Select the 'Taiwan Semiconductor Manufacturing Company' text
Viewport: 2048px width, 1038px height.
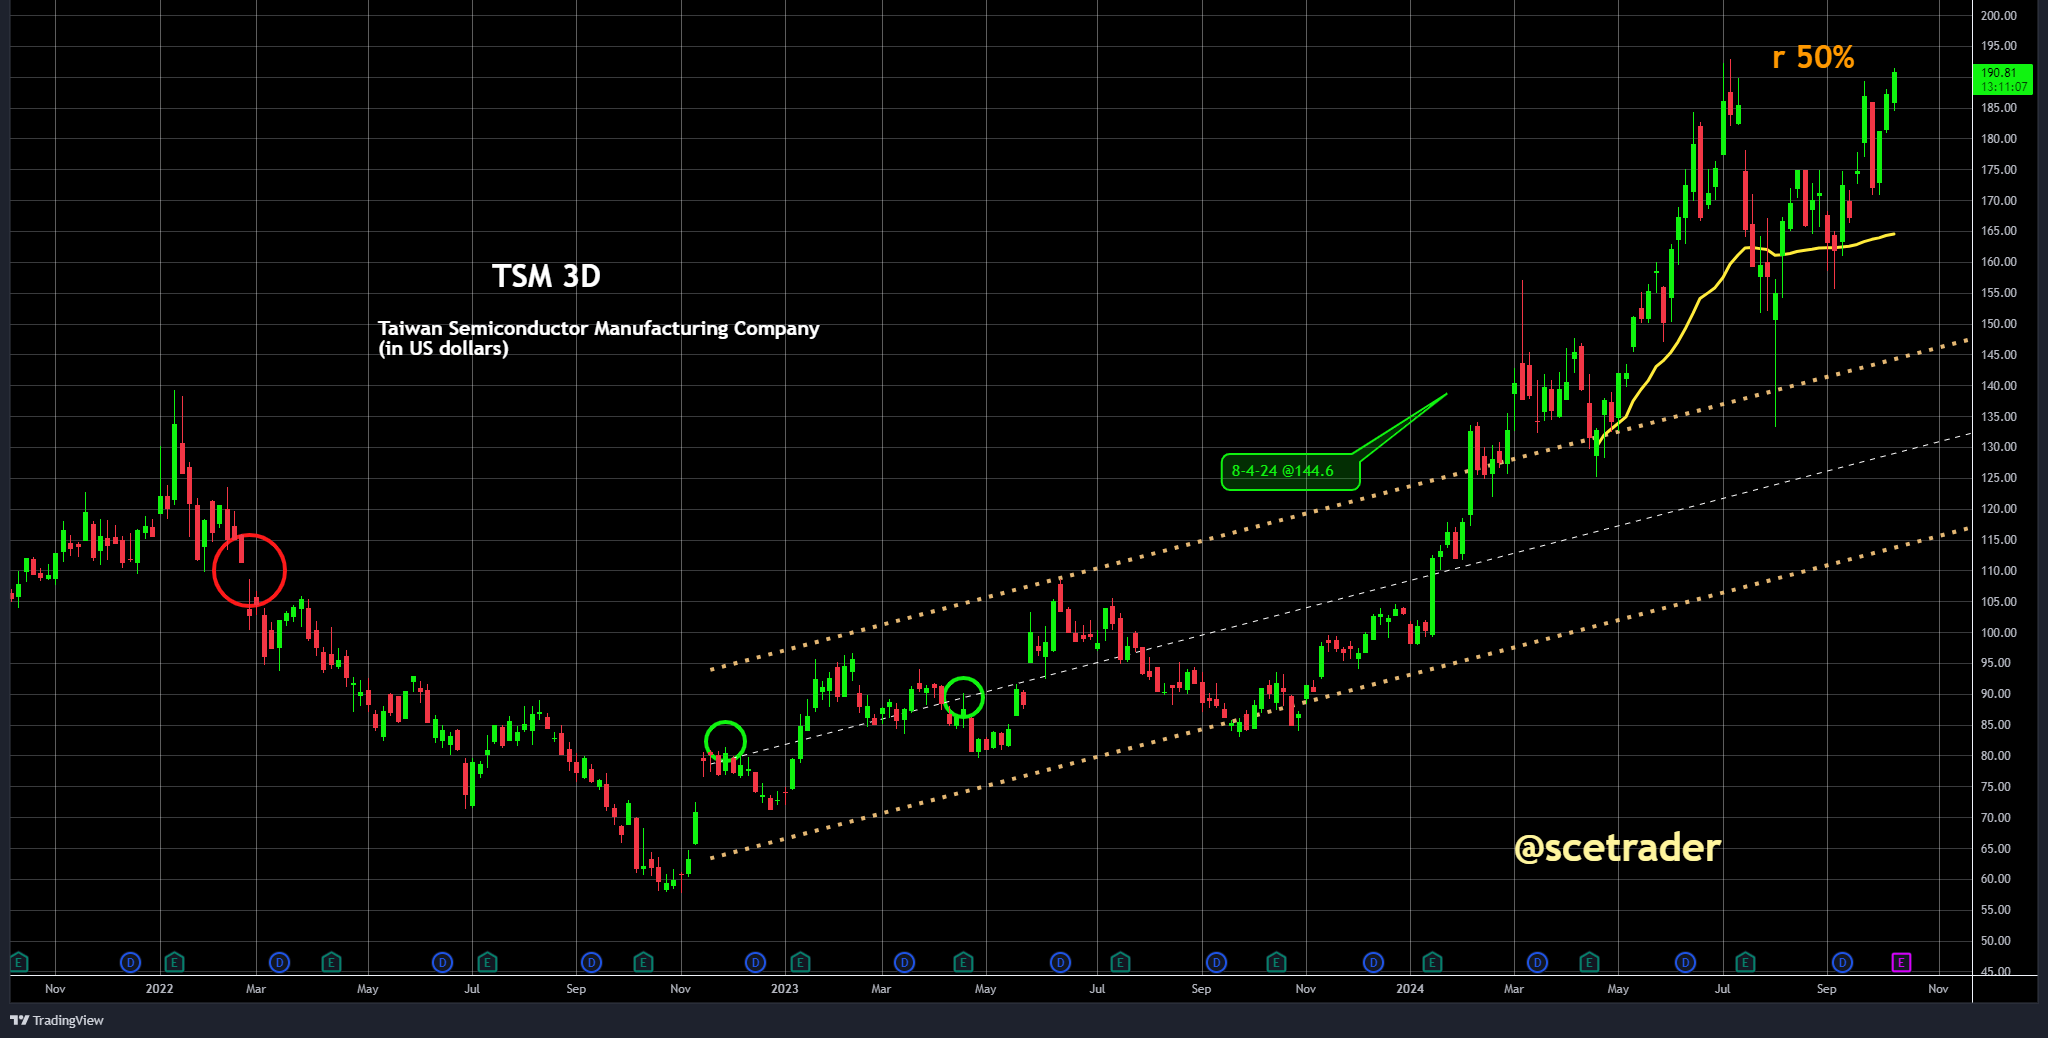598,328
